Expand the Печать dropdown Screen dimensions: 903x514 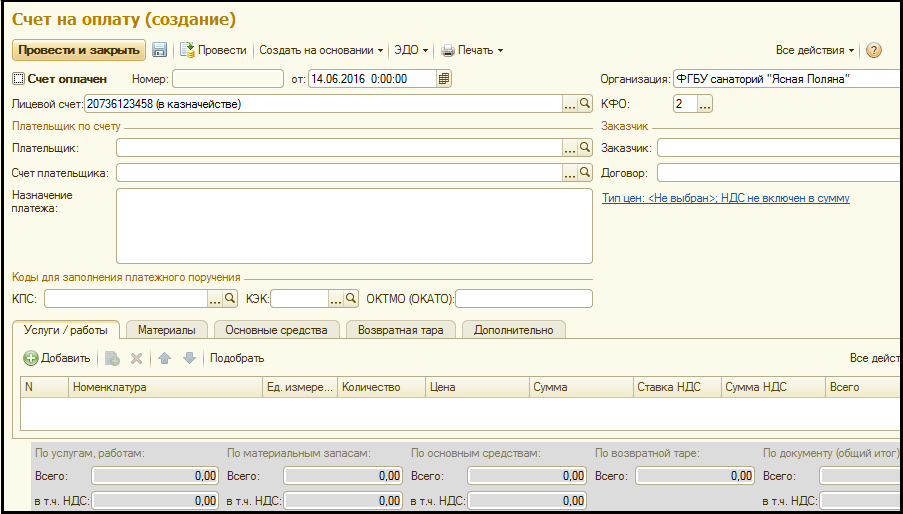[x=472, y=50]
